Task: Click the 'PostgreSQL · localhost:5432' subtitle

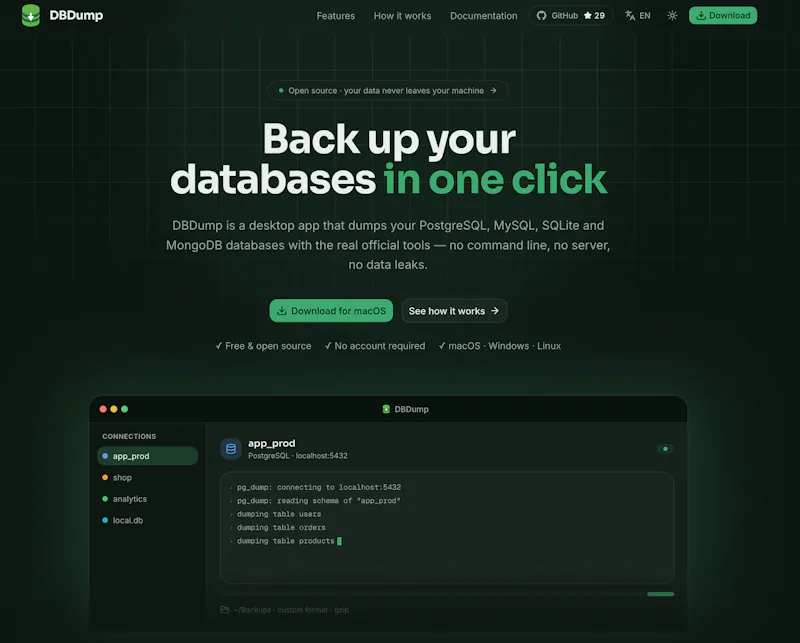Action: (x=298, y=456)
